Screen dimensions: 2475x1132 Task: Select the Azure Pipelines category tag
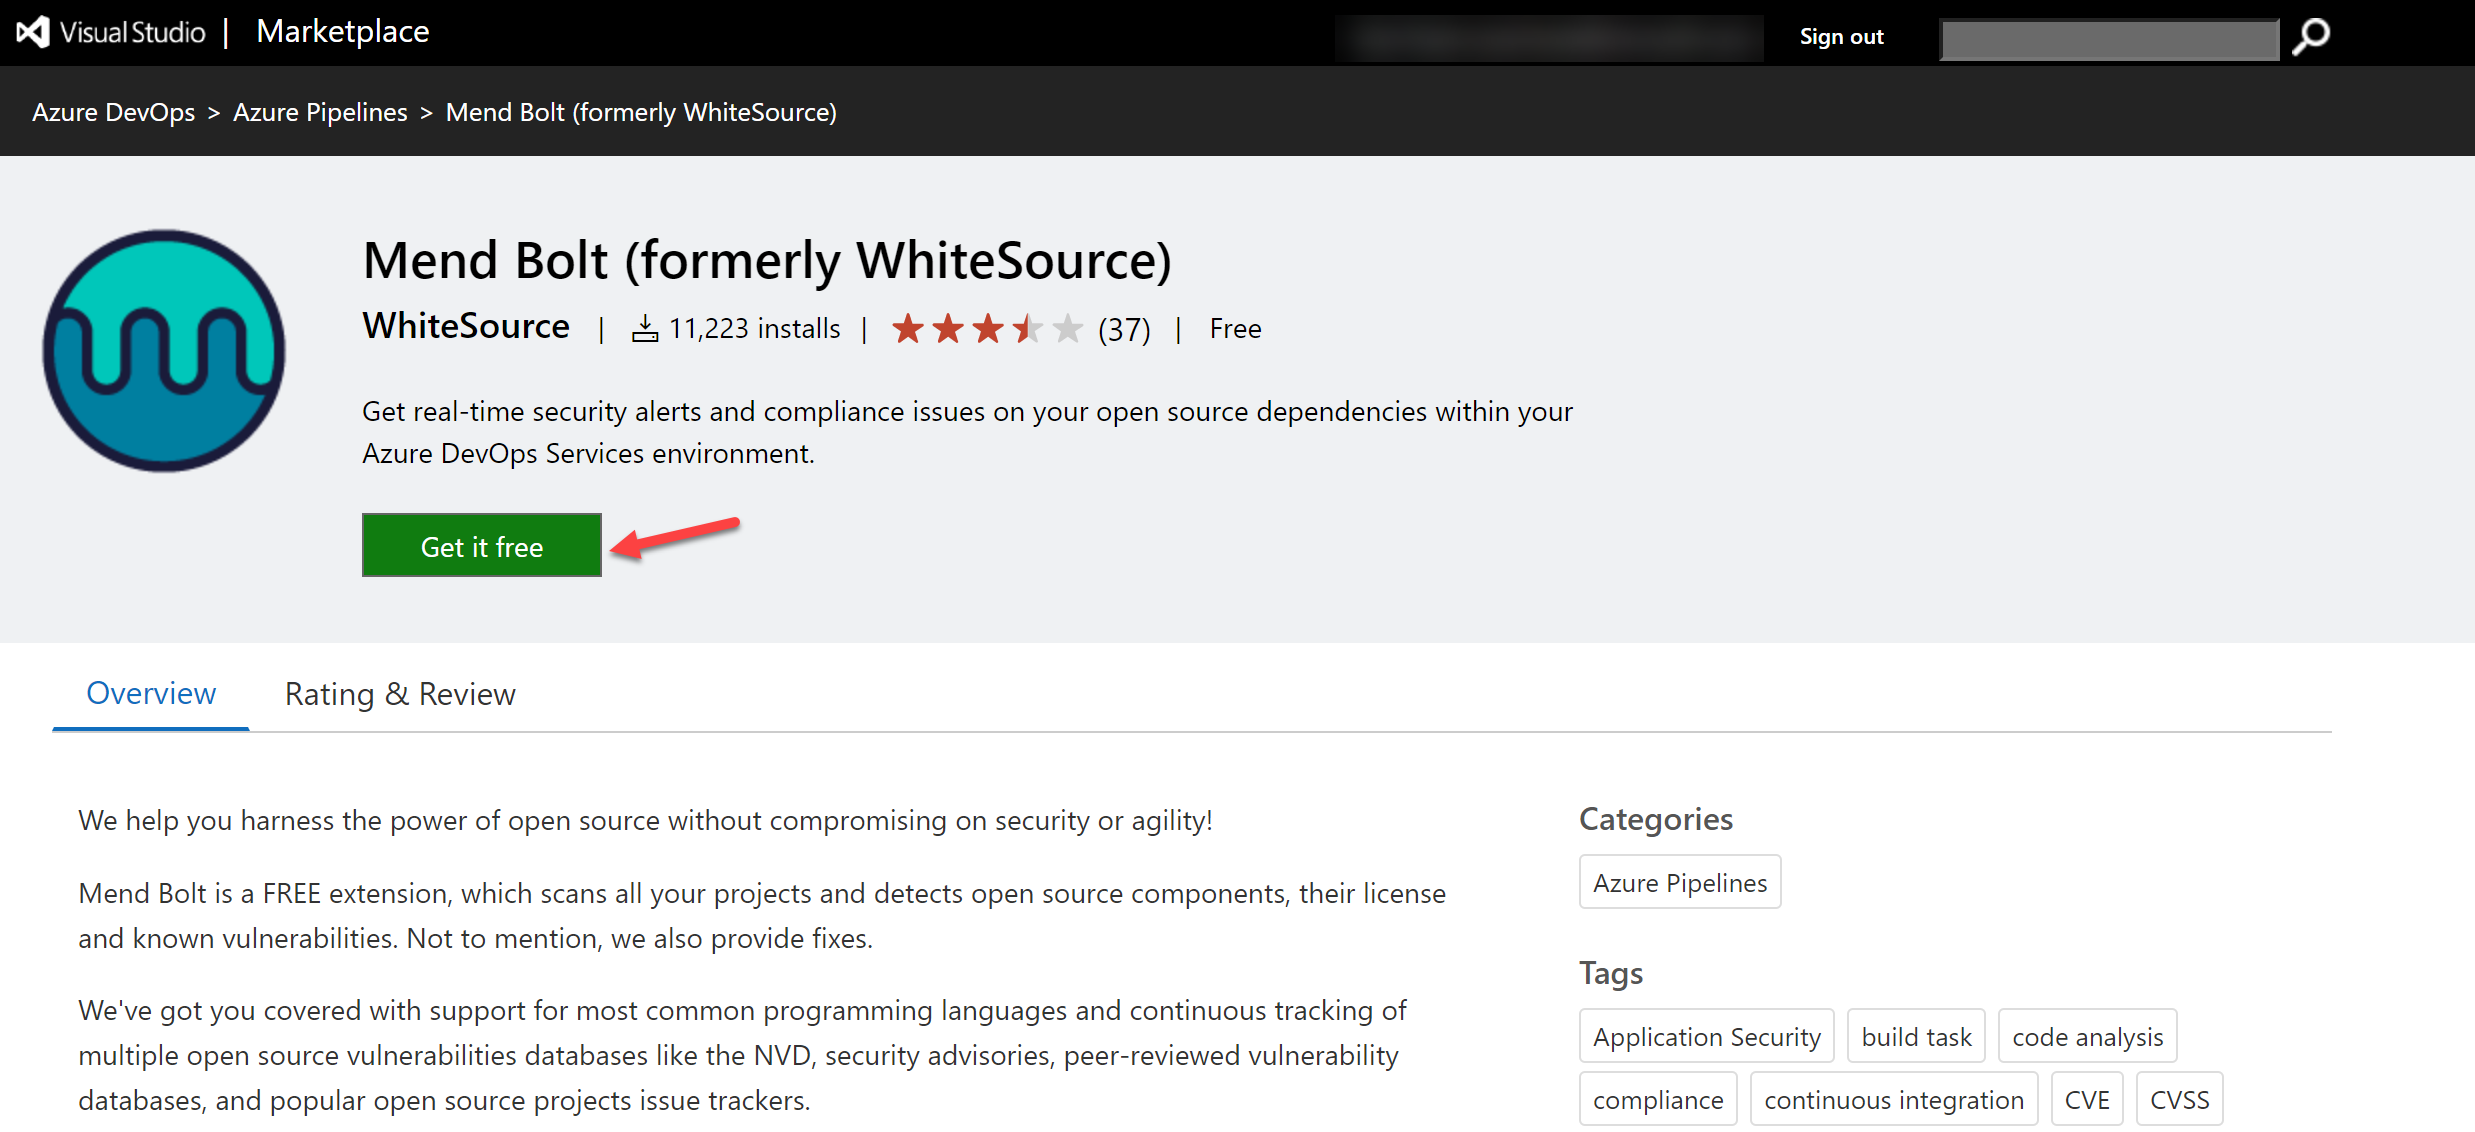tap(1680, 882)
